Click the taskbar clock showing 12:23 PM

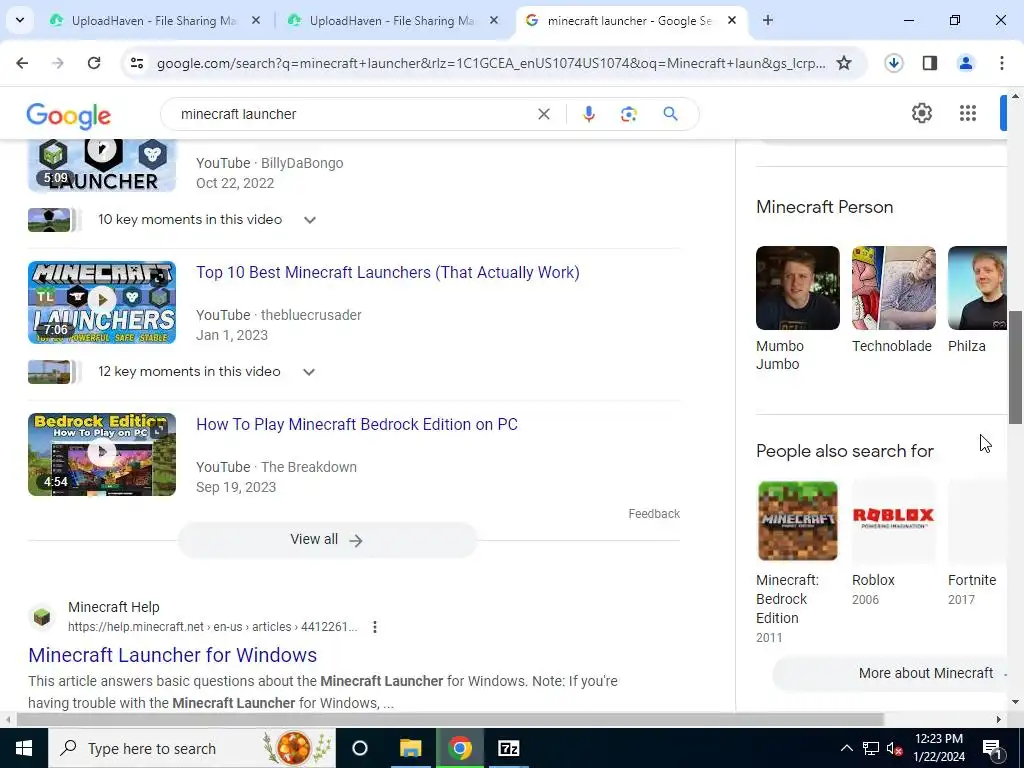[x=939, y=748]
